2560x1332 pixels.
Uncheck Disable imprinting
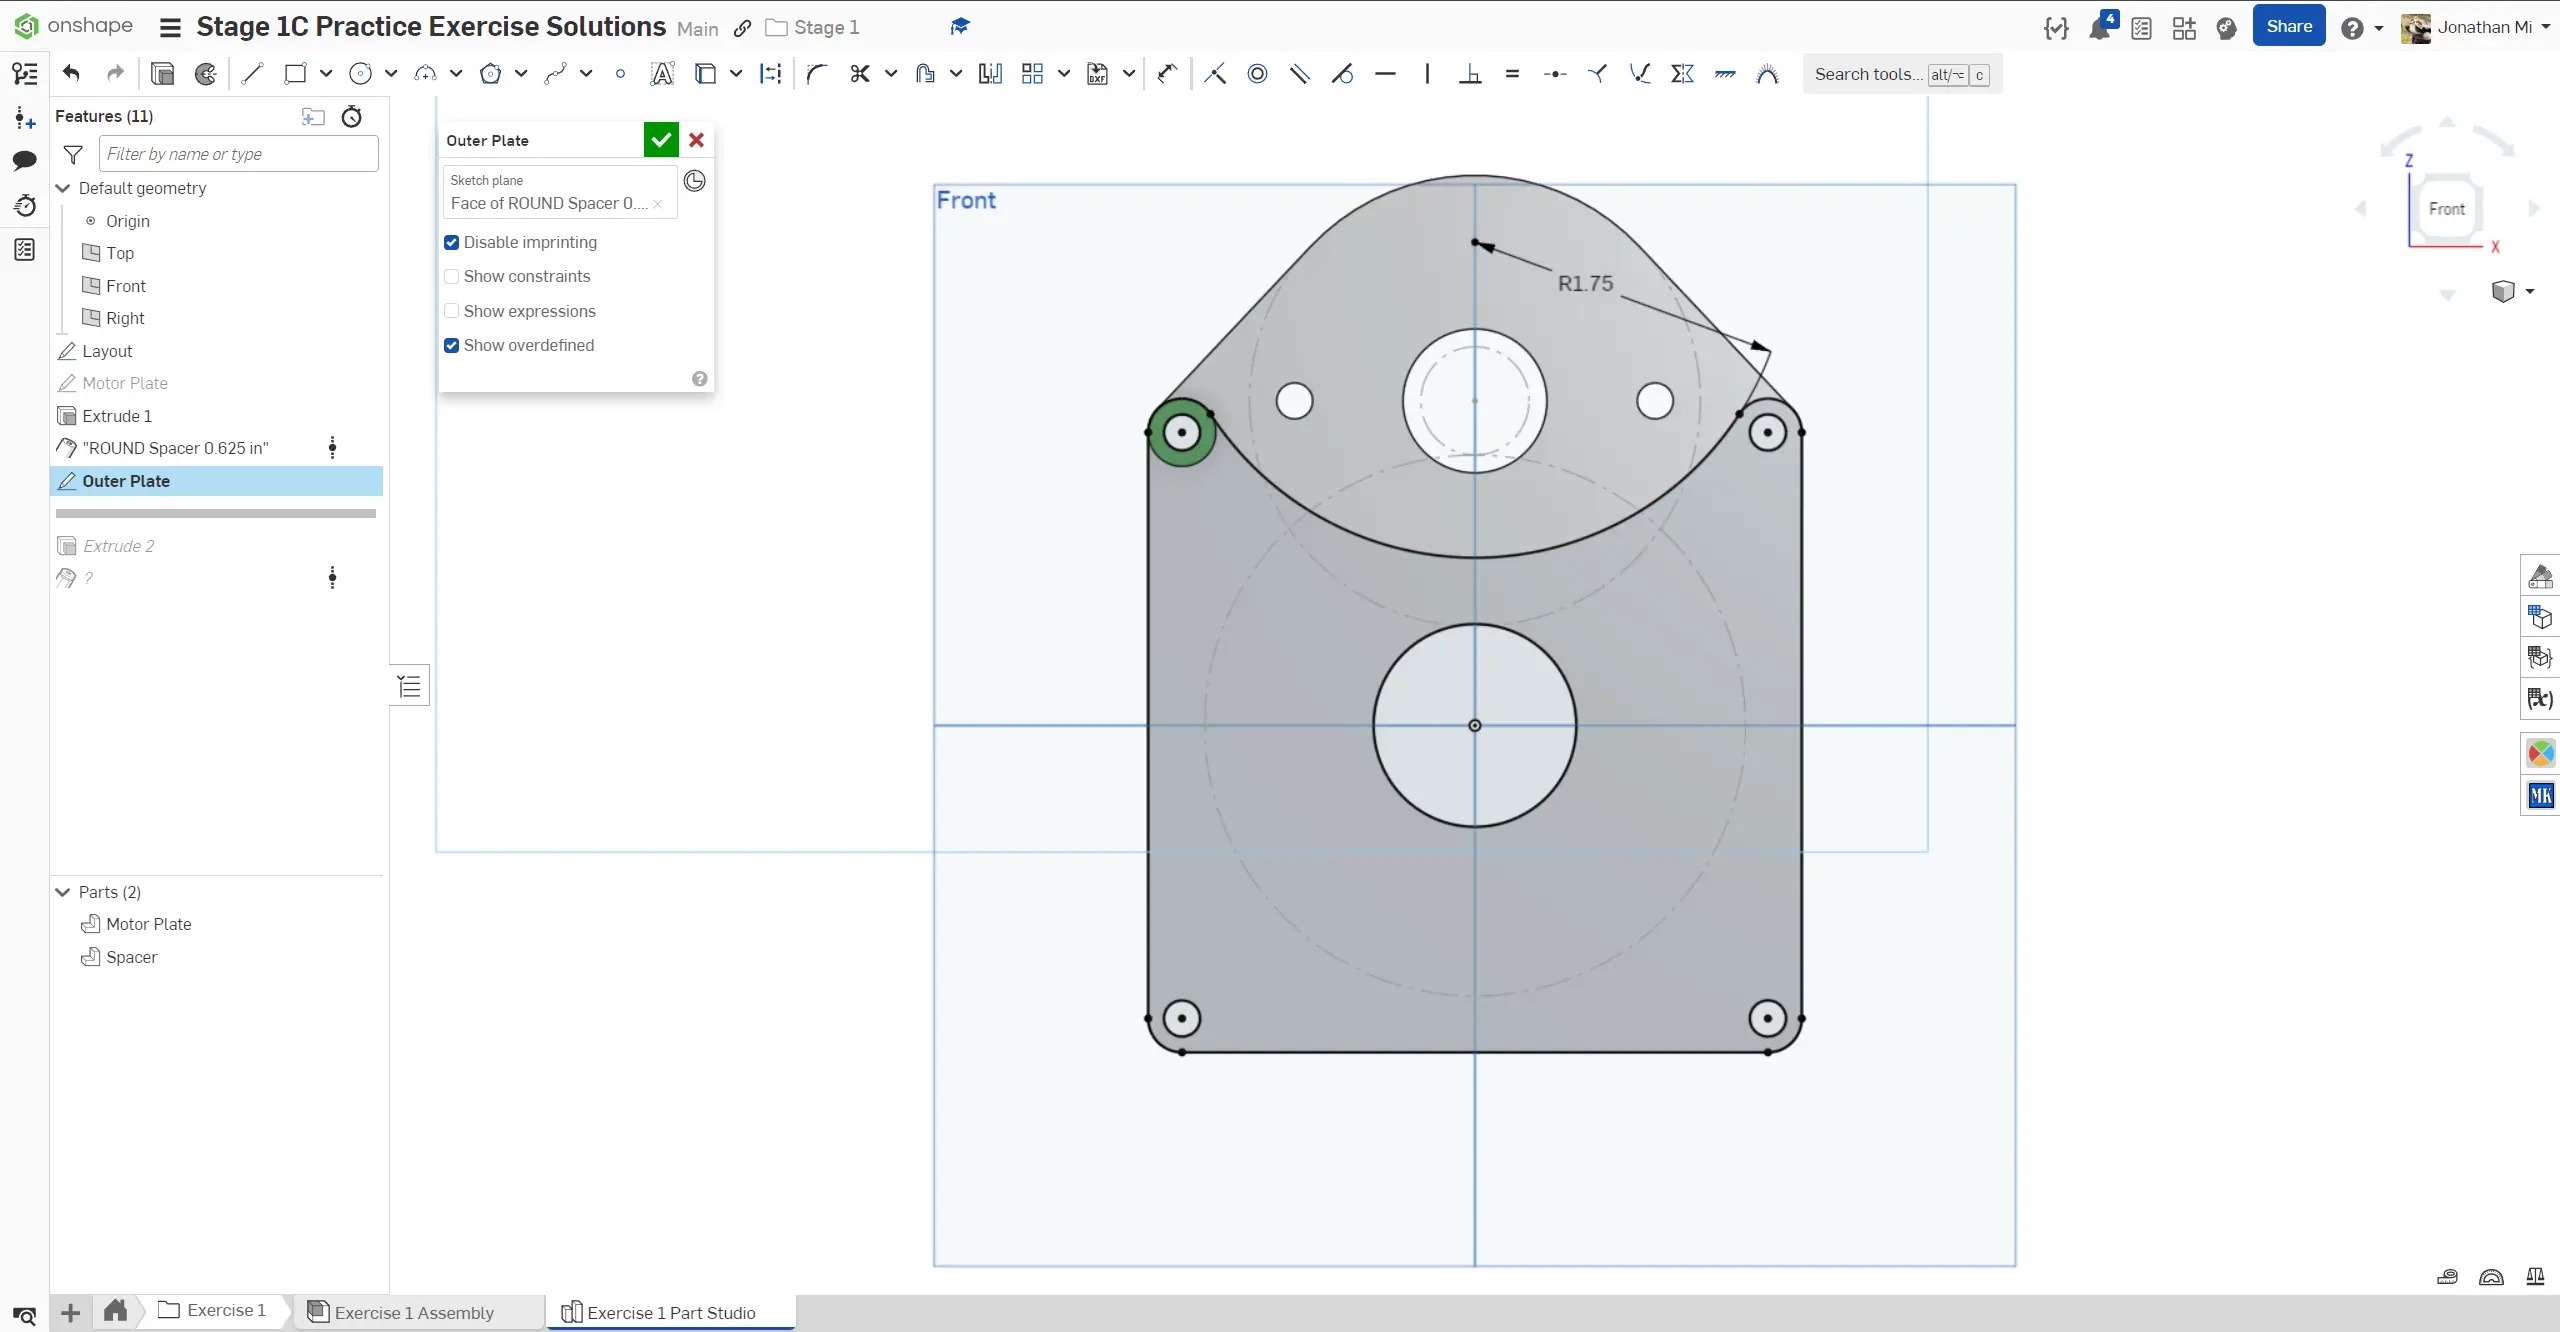coord(452,242)
